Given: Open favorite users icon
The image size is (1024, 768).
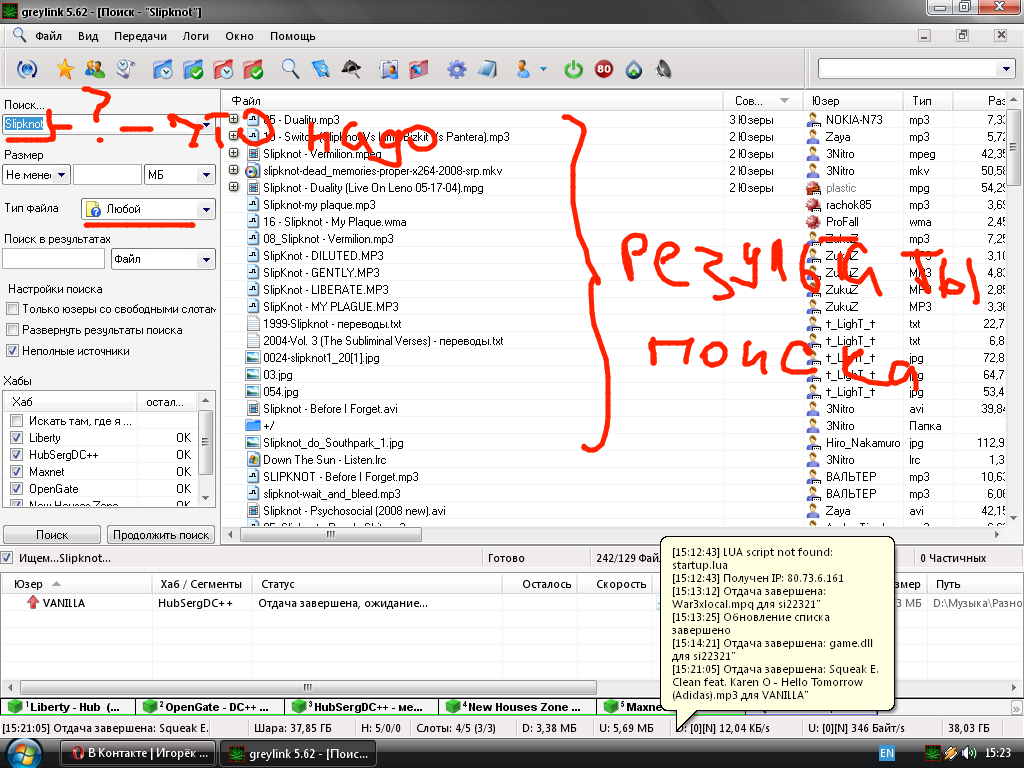Looking at the screenshot, I should 95,69.
